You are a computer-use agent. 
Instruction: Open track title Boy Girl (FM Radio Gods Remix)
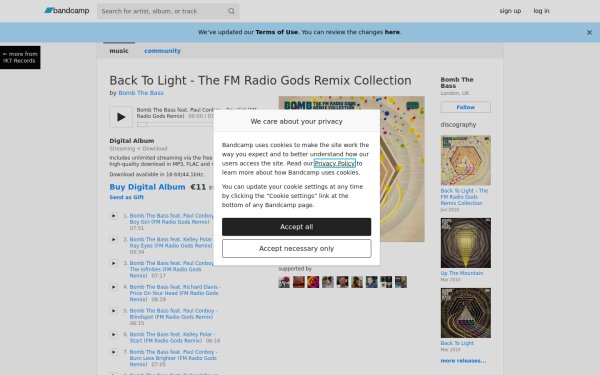point(171,218)
